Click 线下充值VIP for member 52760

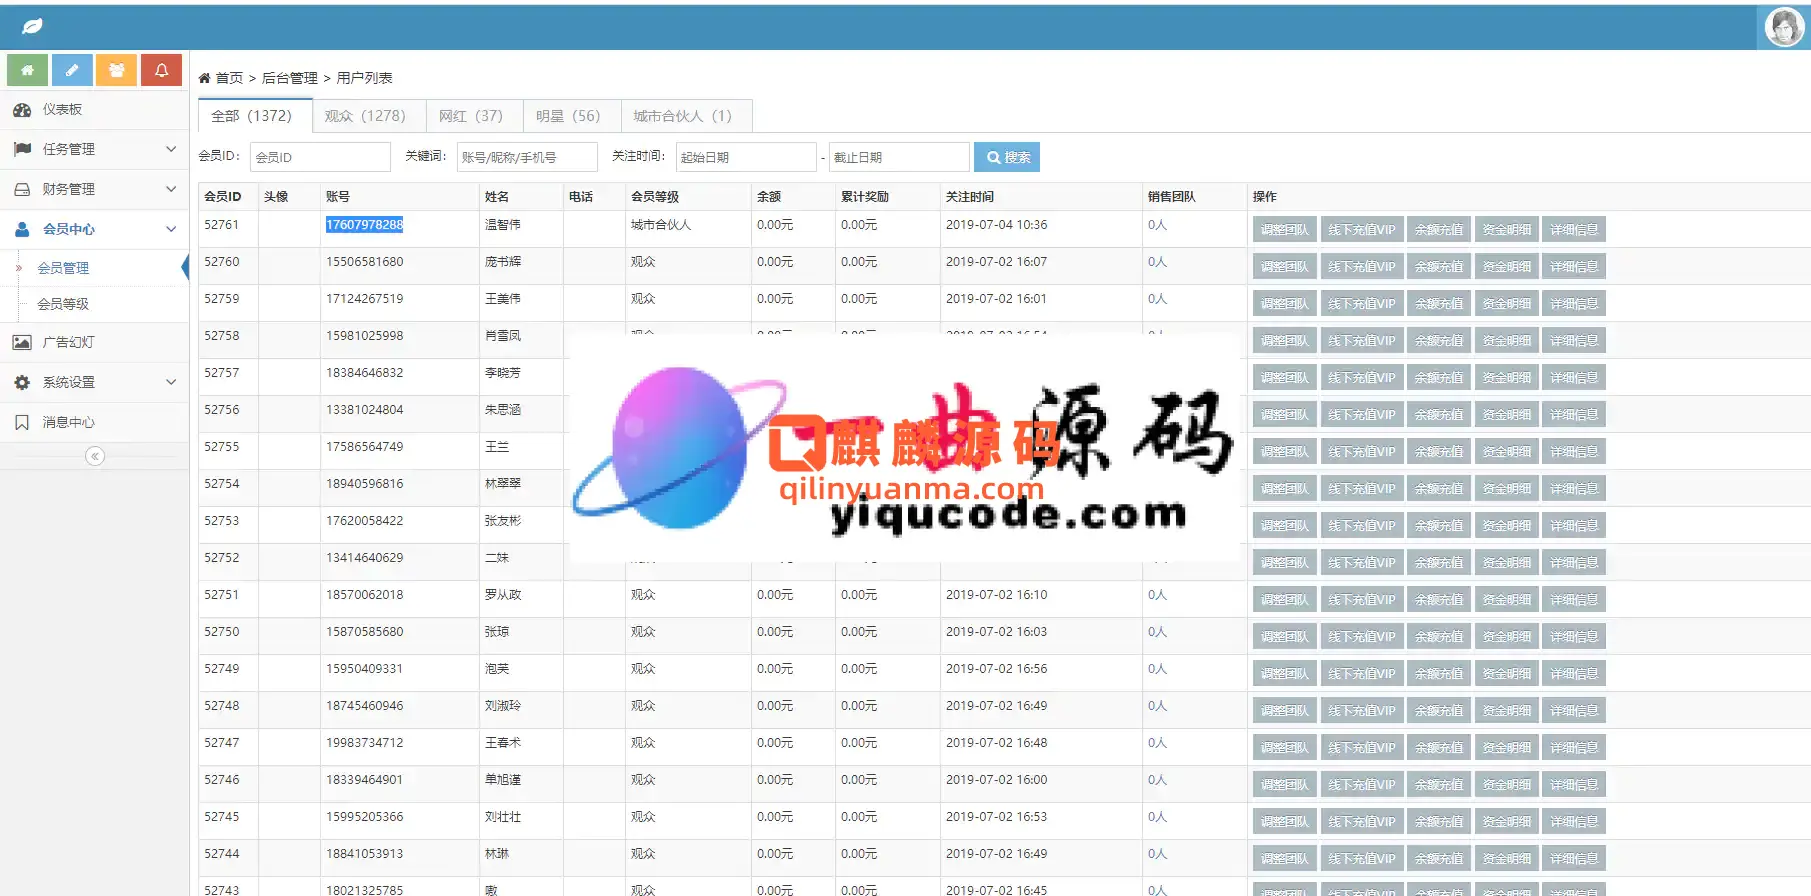[x=1362, y=267]
